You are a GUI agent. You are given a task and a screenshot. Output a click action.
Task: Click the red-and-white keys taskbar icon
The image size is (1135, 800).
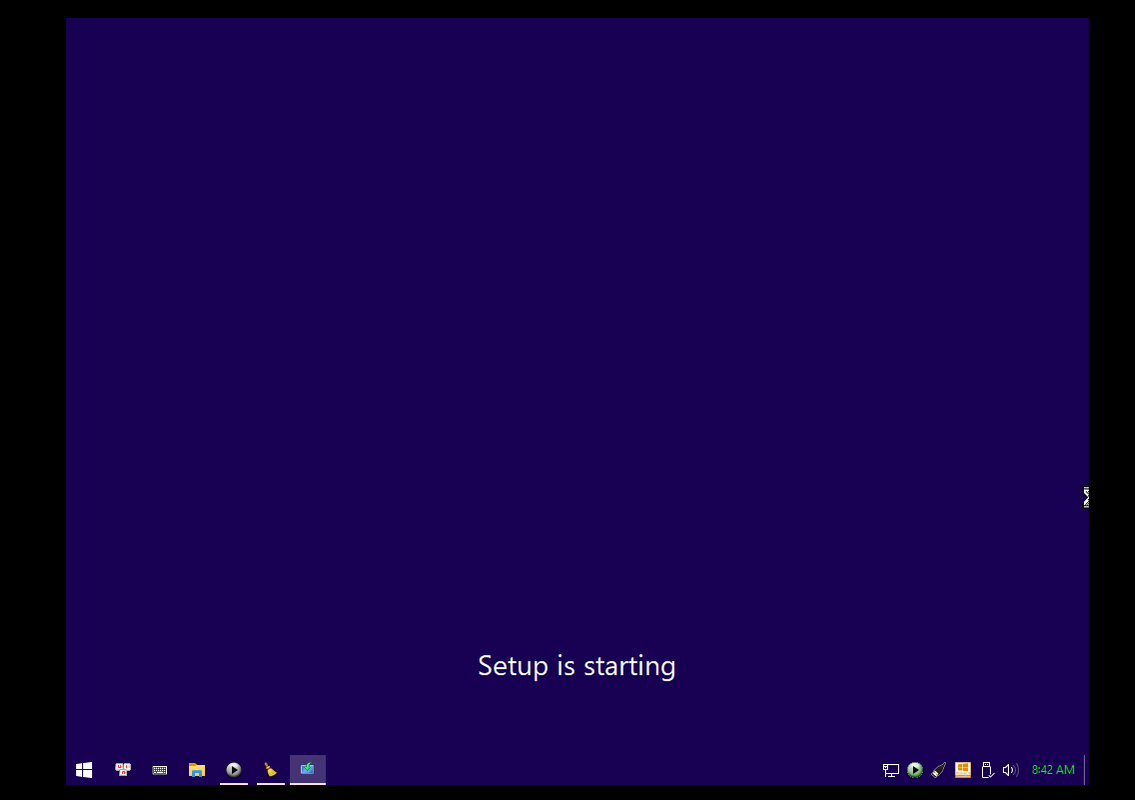[x=123, y=770]
